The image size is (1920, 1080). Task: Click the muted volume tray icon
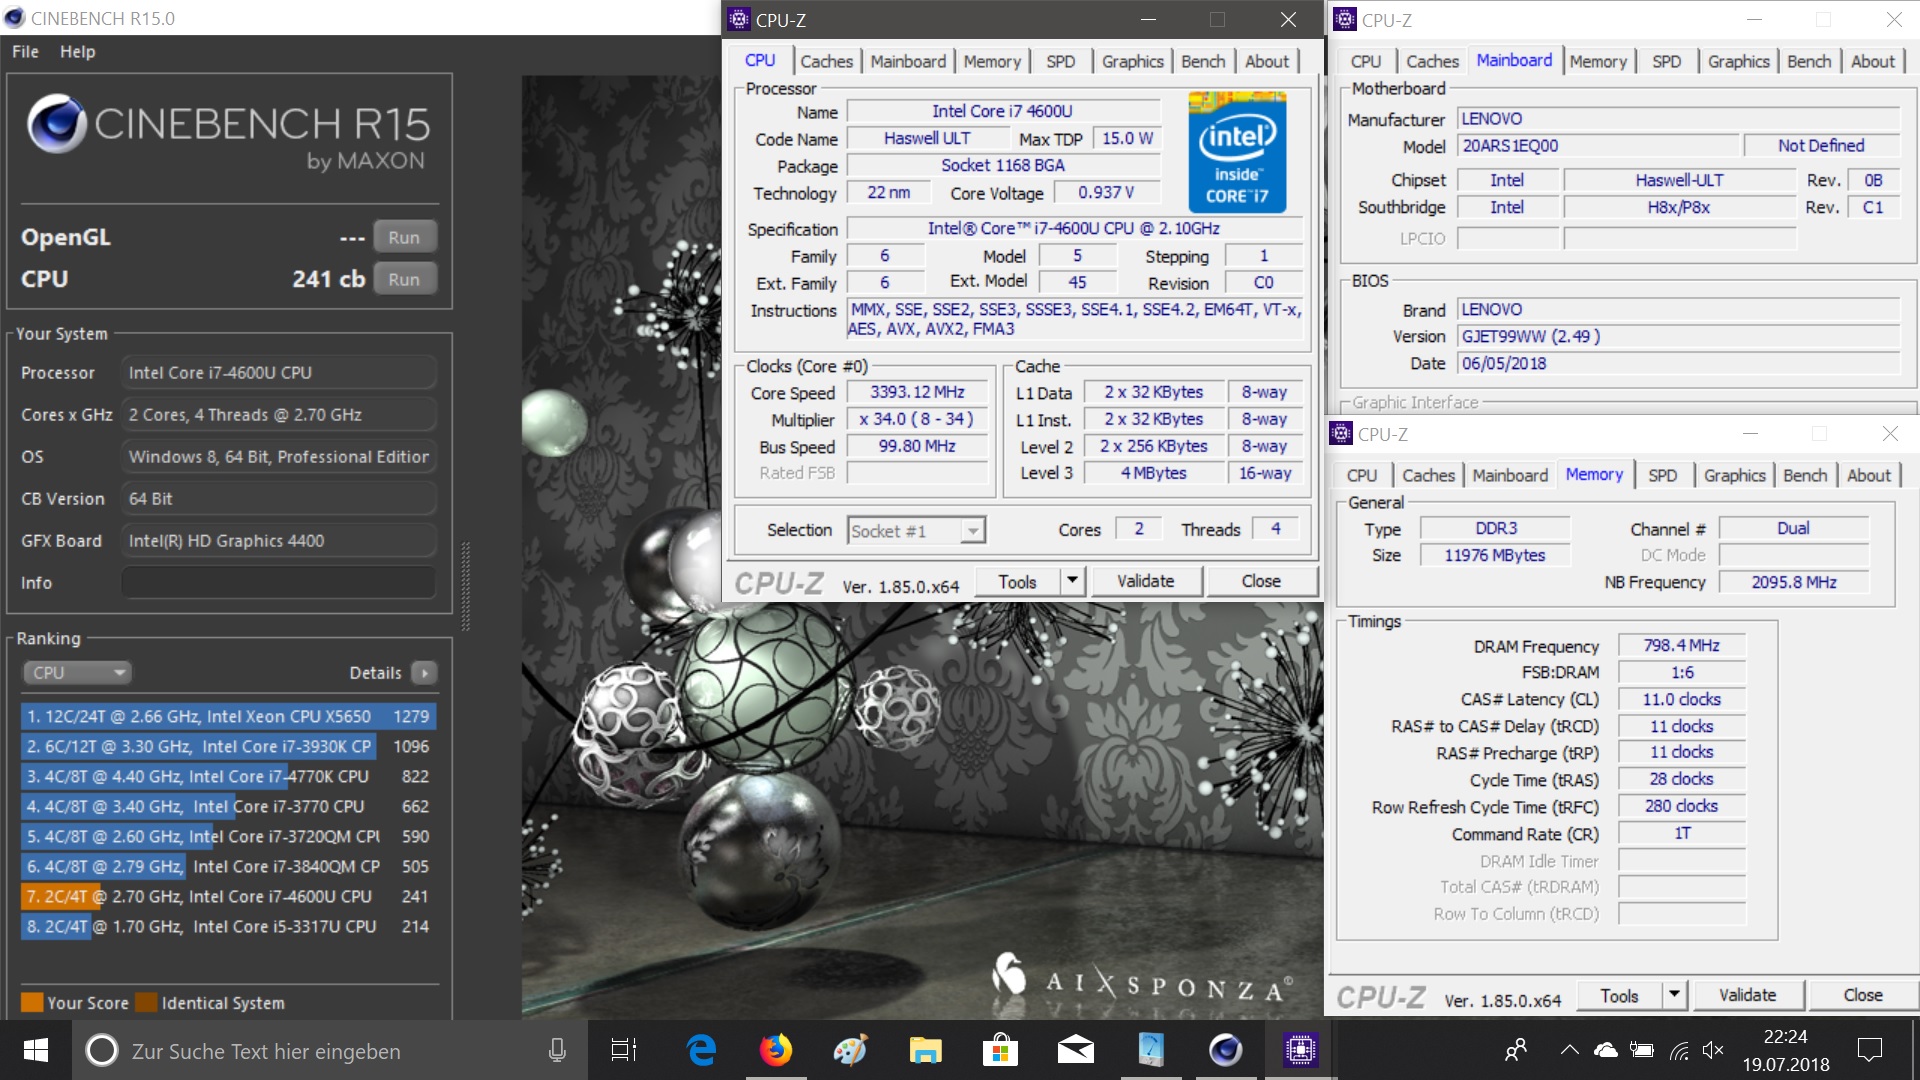[x=1713, y=1051]
